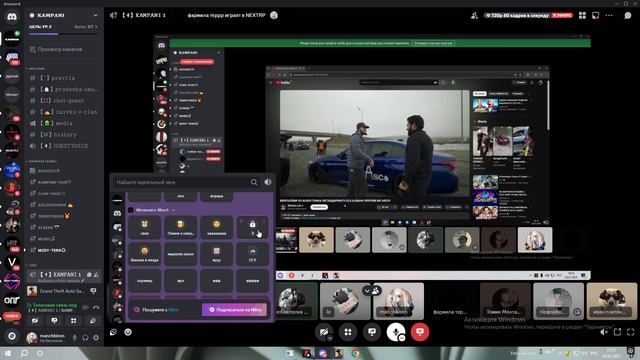The width and height of the screenshot is (640, 360).
Task: Select the KAMPANI 1 voice channel row
Action: click(63, 276)
